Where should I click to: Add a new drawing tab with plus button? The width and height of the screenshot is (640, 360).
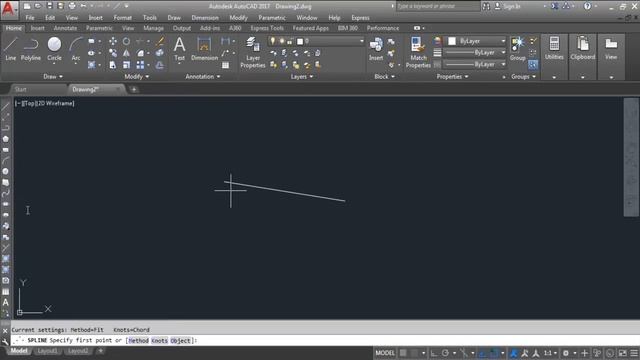133,89
